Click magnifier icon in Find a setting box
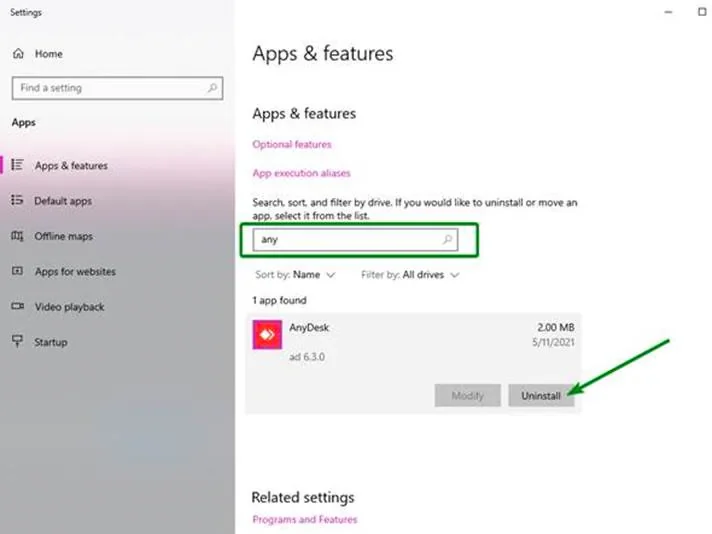 (212, 88)
